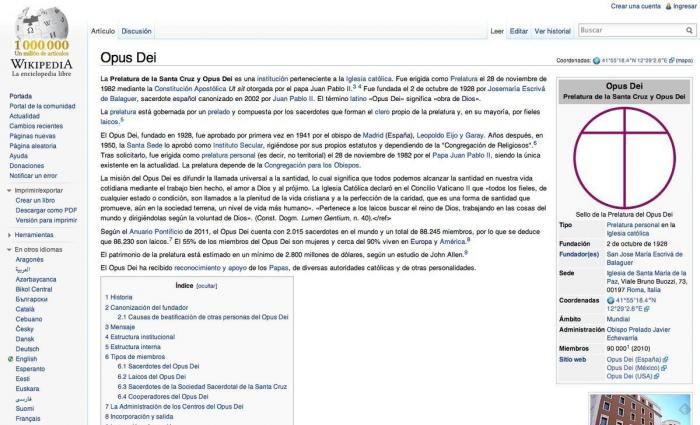Jump to 4 Estructura institucional
700x425 pixels.
140,337
